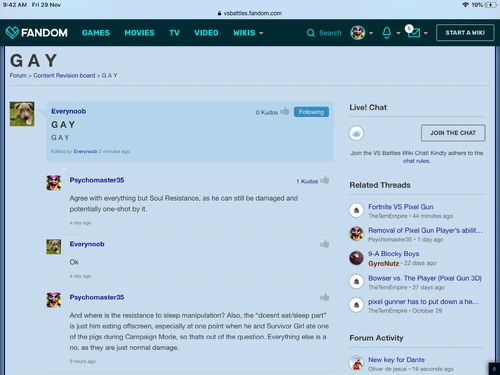The image size is (500, 375).
Task: Open Fortnite VS Pixel Gun thread
Action: 401,207
